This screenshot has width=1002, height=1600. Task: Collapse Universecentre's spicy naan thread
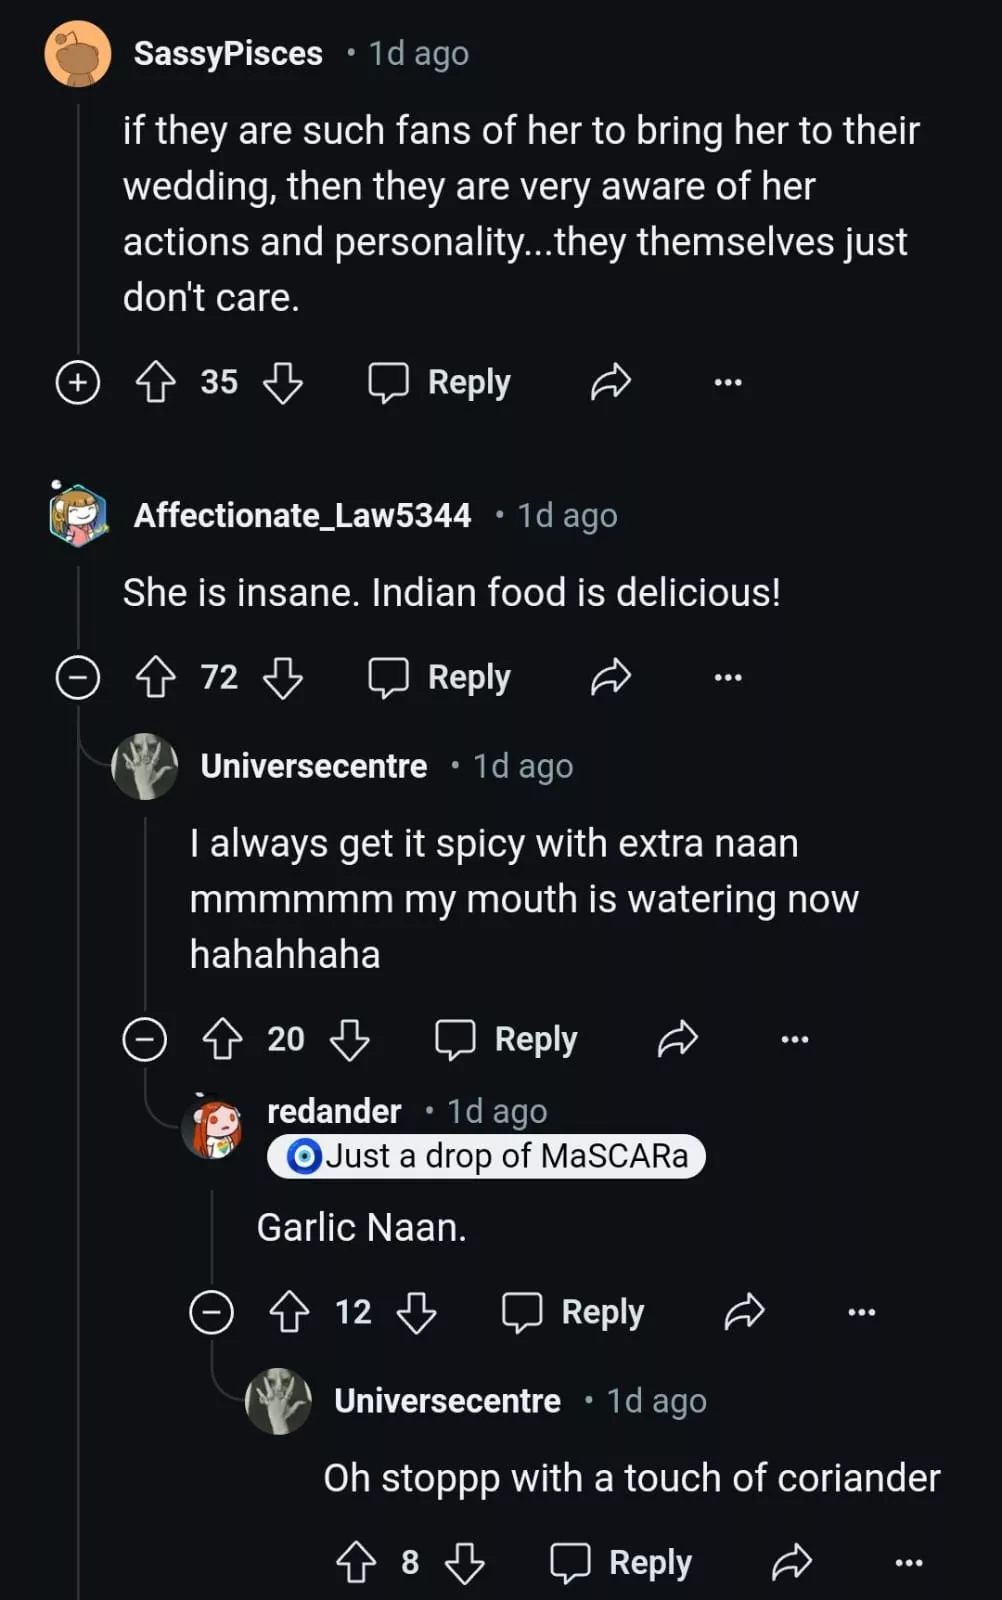145,1039
